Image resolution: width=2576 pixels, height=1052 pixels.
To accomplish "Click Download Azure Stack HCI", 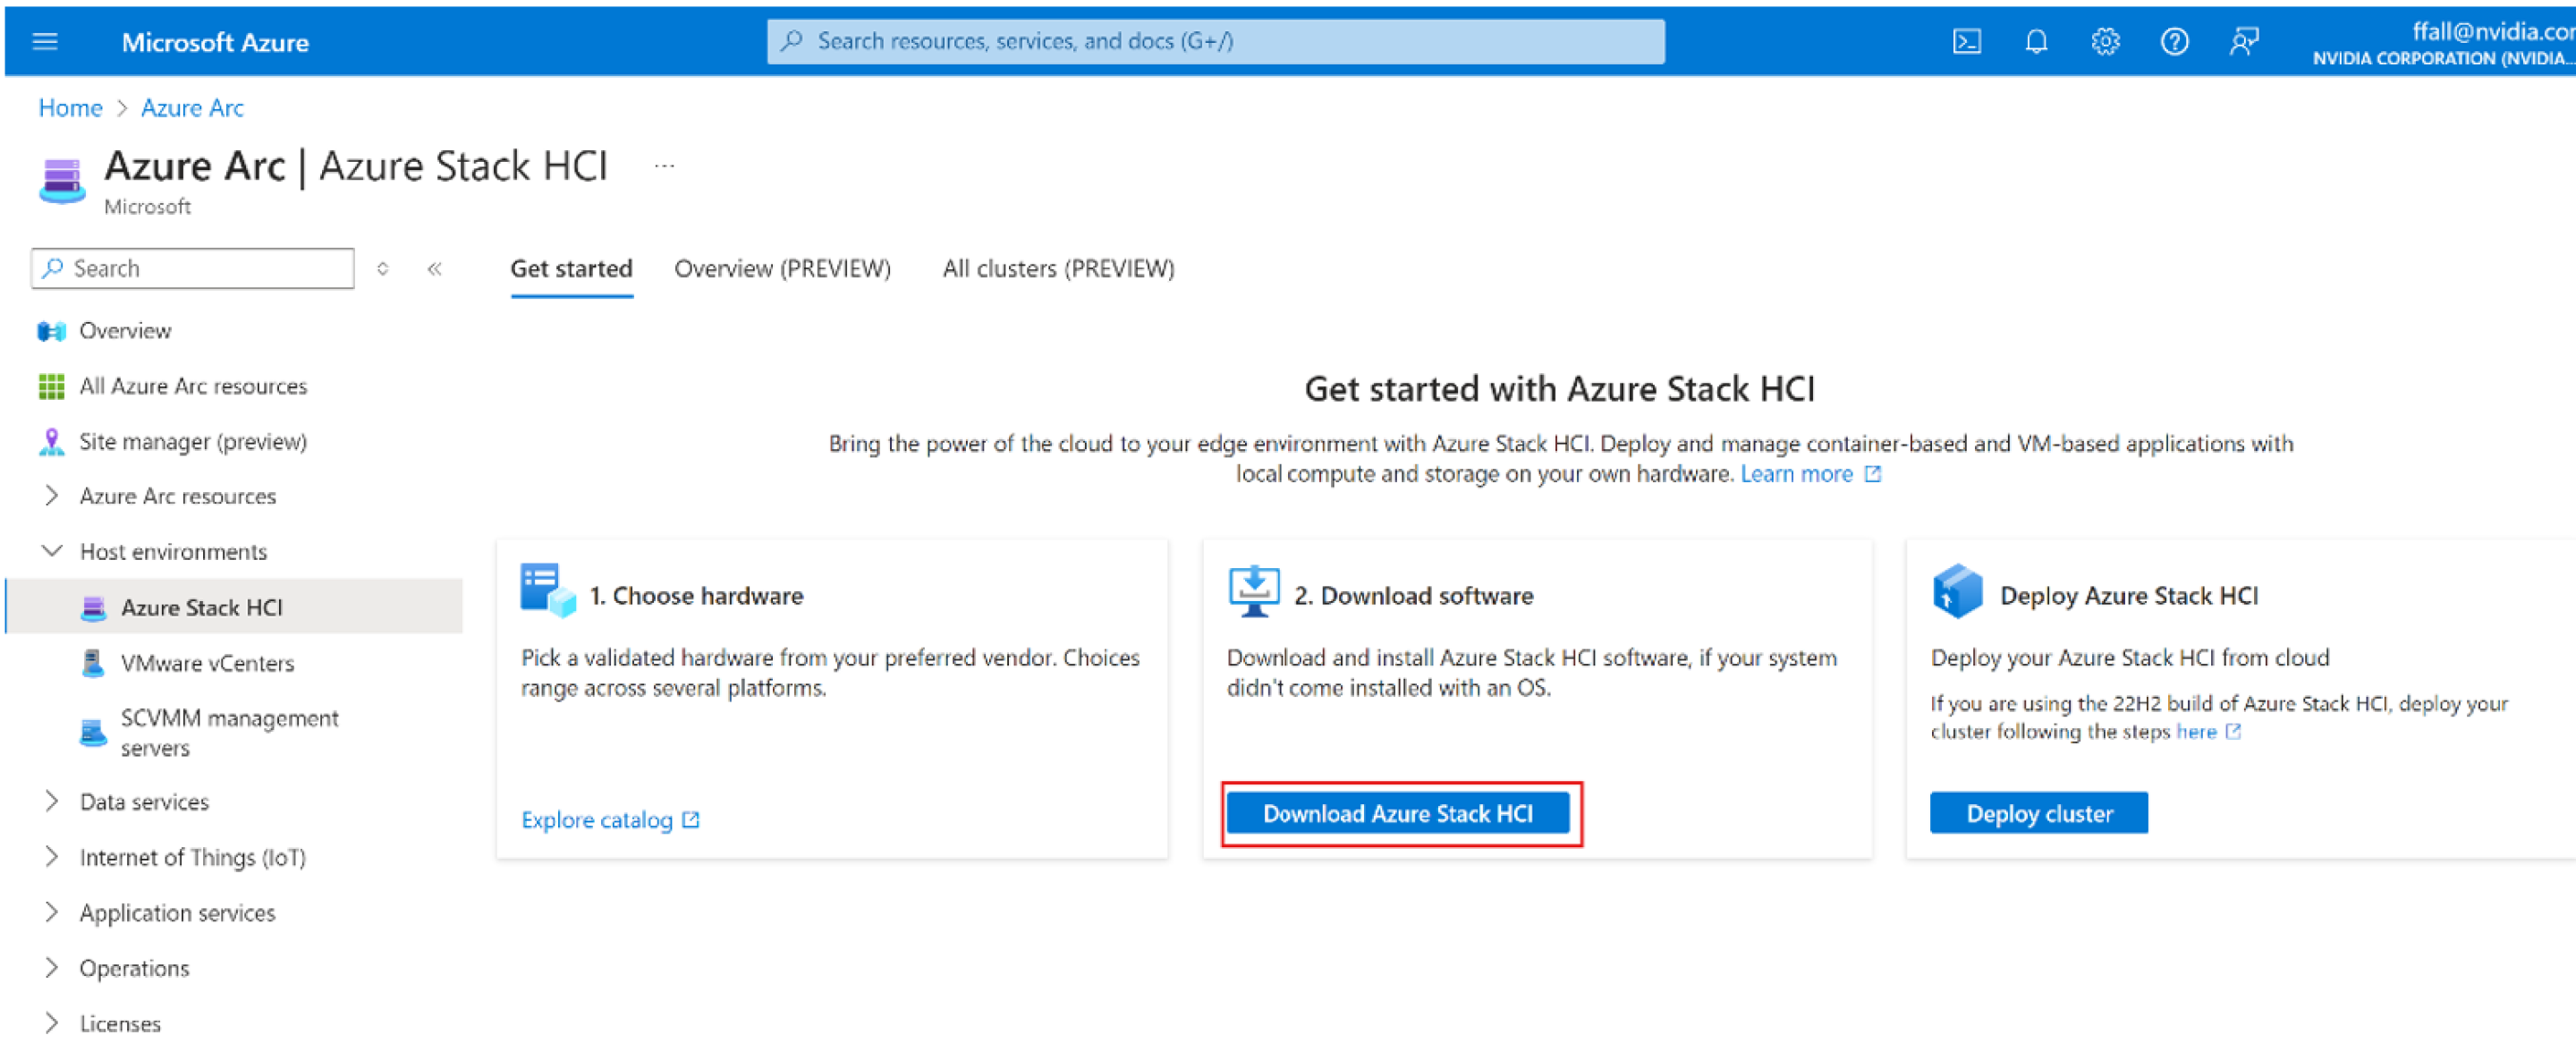I will tap(1398, 812).
